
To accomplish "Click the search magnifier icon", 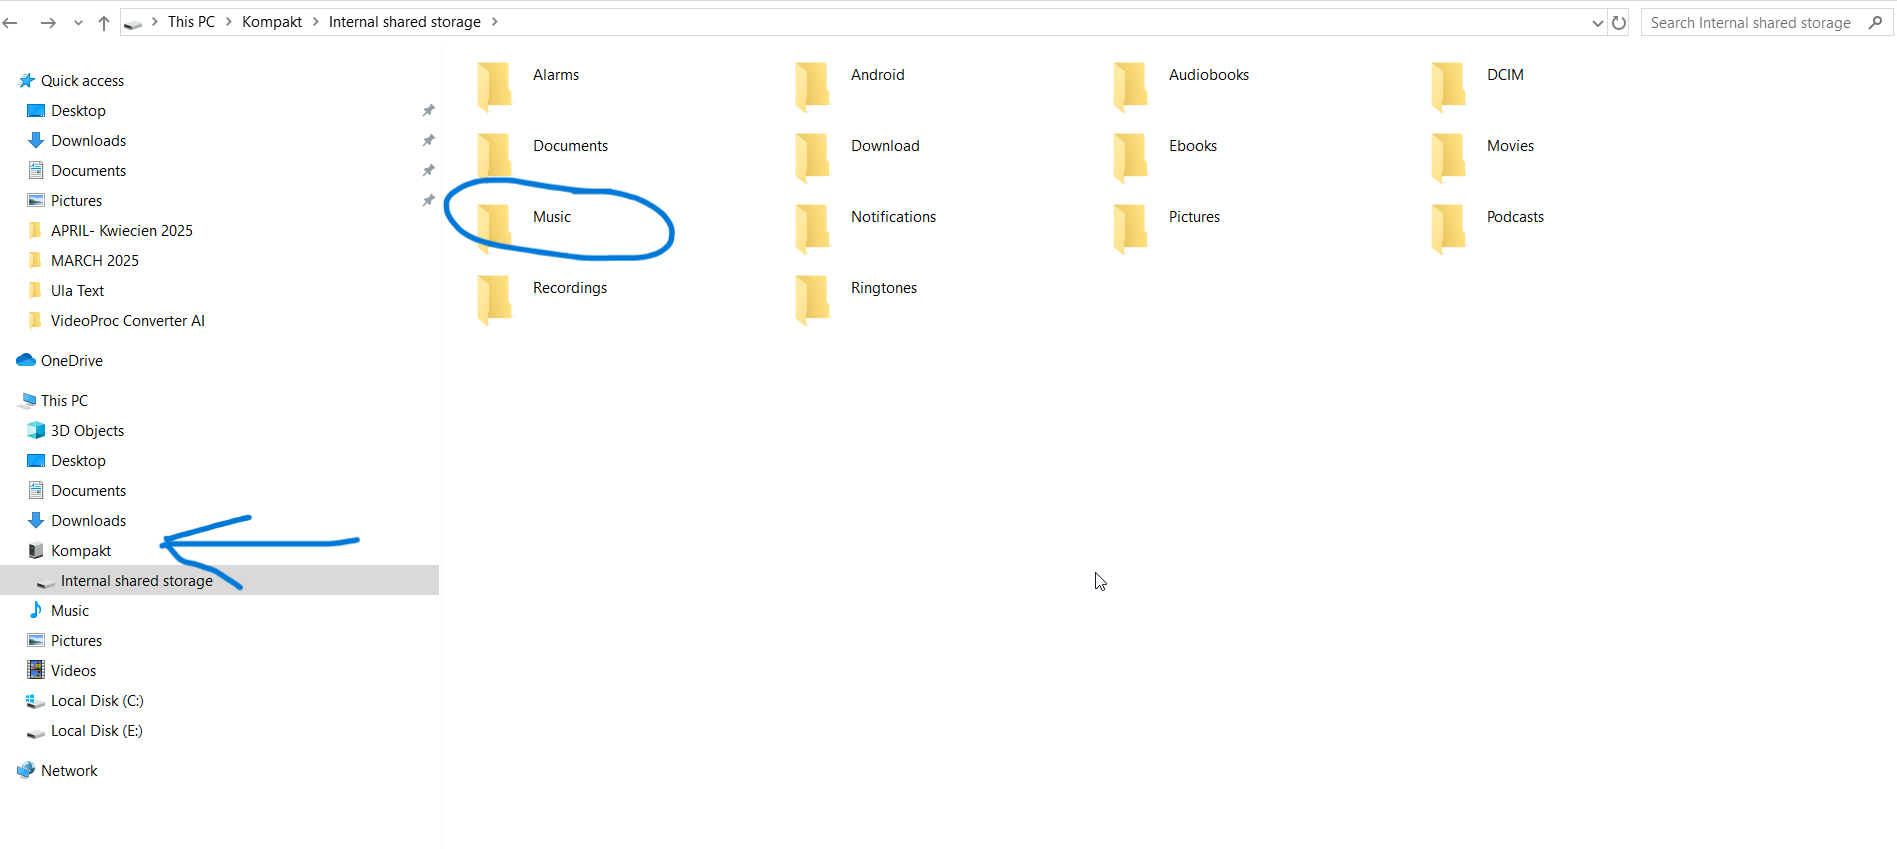I will point(1875,22).
